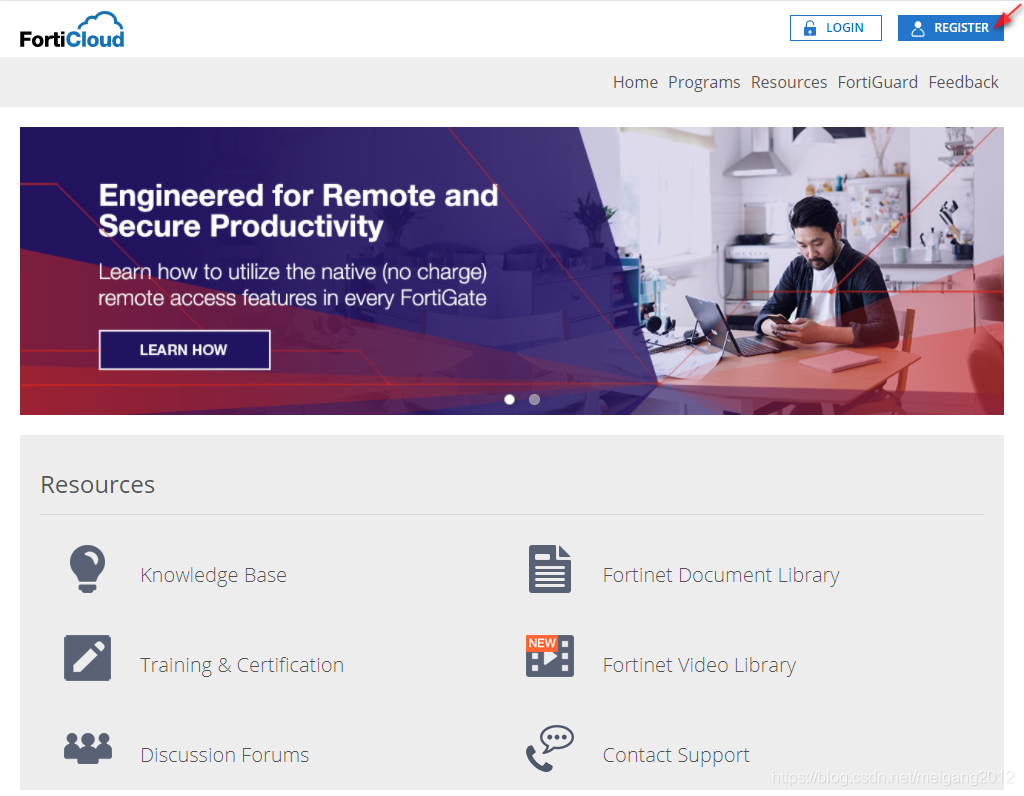Click the banner headline 'Engineered for Remote and Secure Productivity'

pos(298,211)
